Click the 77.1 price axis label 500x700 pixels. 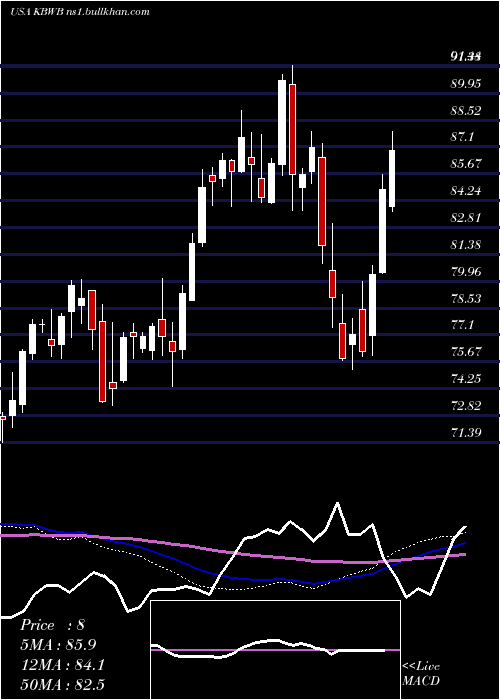[x=462, y=325]
